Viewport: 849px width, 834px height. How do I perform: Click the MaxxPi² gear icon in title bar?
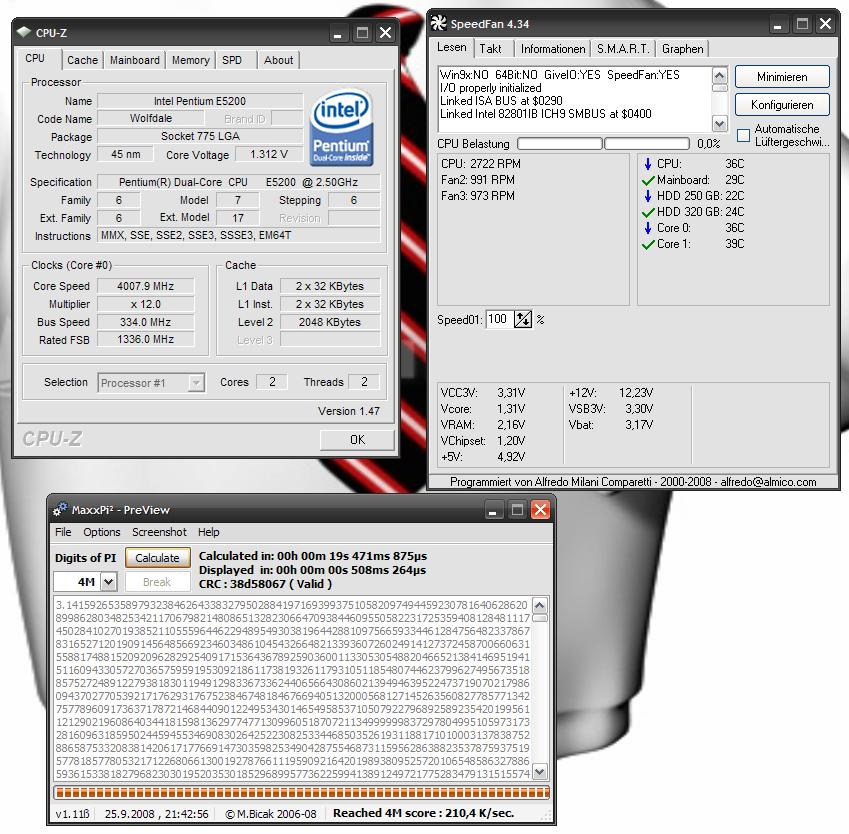[60, 510]
